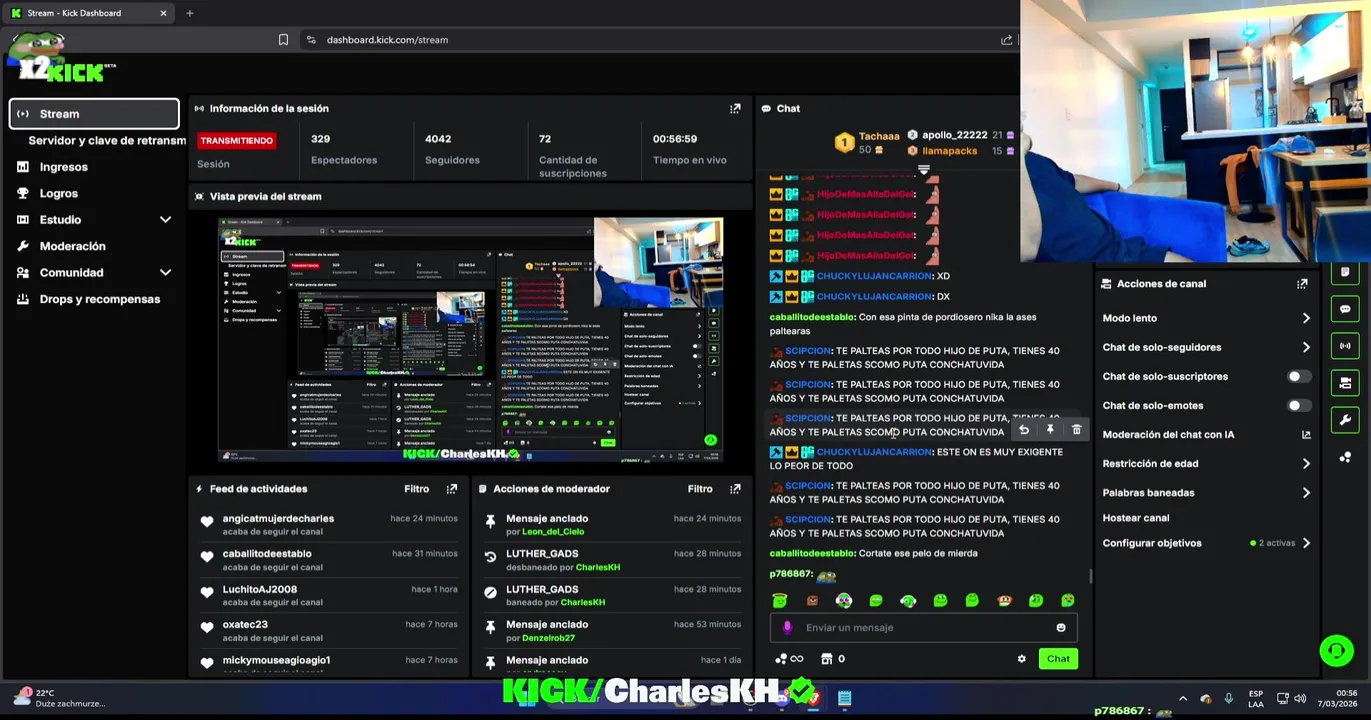Pop out the Acciones de moderador panel
Image resolution: width=1371 pixels, height=720 pixels.
click(x=735, y=489)
